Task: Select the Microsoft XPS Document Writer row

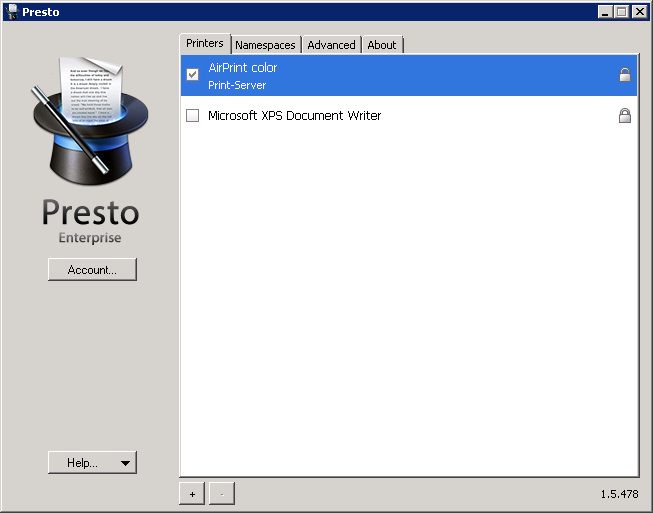Action: tap(409, 115)
